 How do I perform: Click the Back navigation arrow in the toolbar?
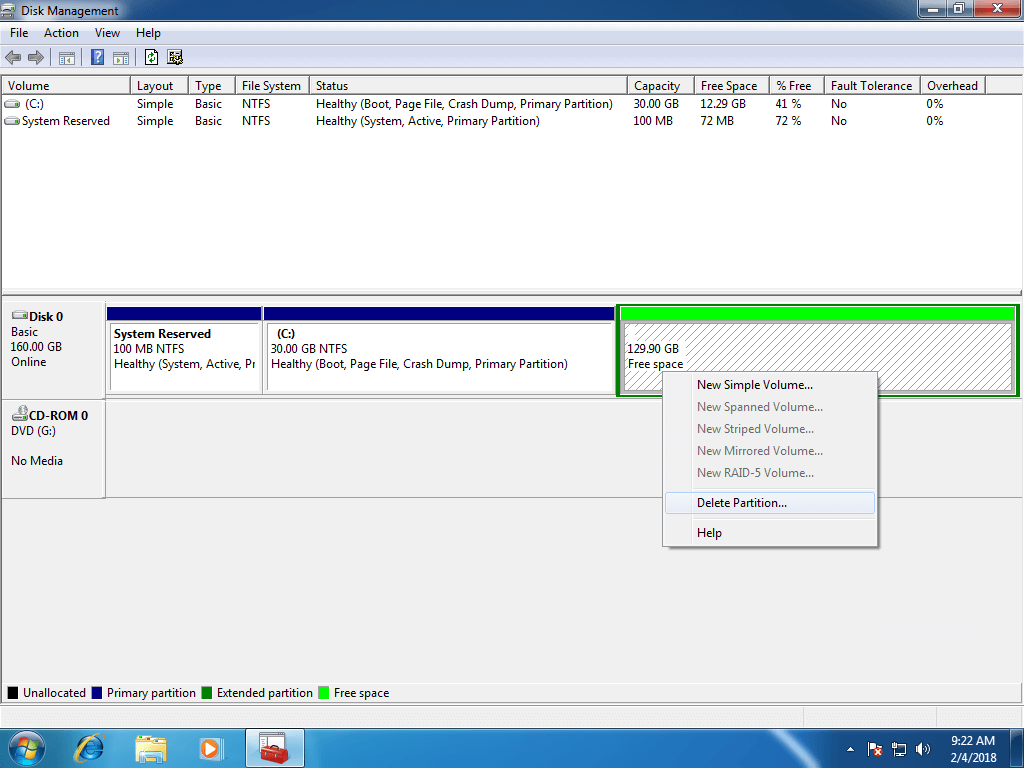click(x=13, y=57)
